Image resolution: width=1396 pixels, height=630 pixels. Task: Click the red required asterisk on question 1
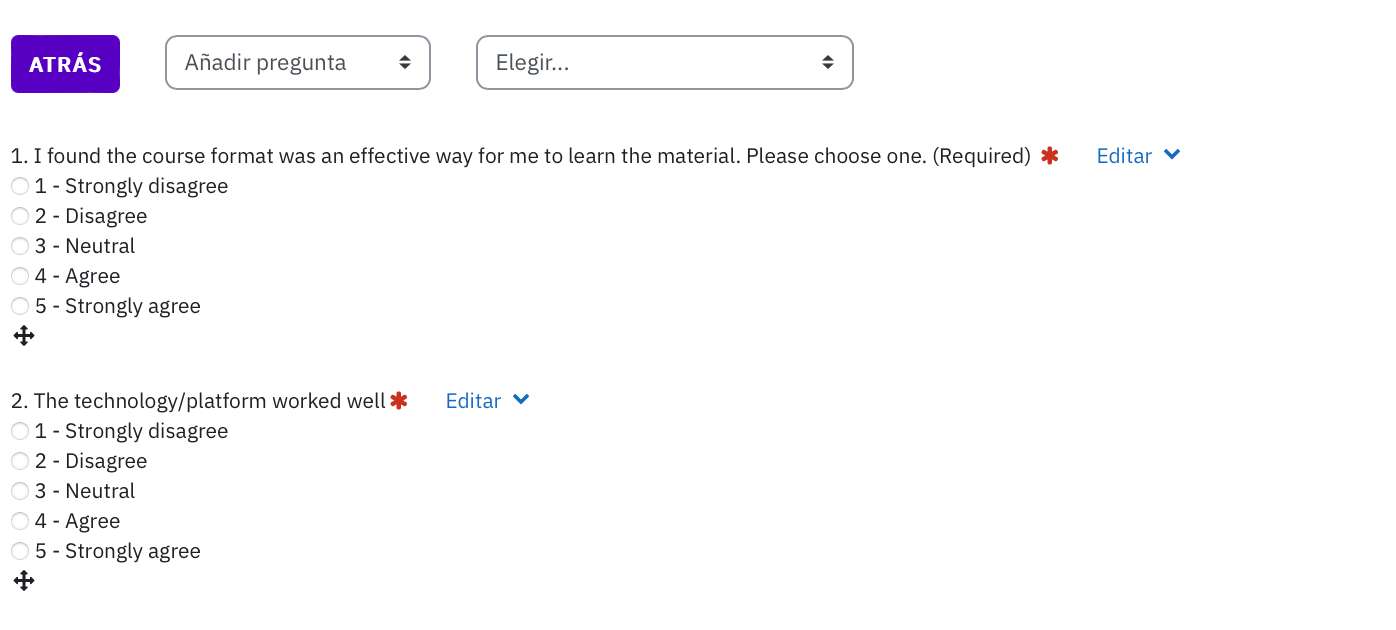point(1049,155)
